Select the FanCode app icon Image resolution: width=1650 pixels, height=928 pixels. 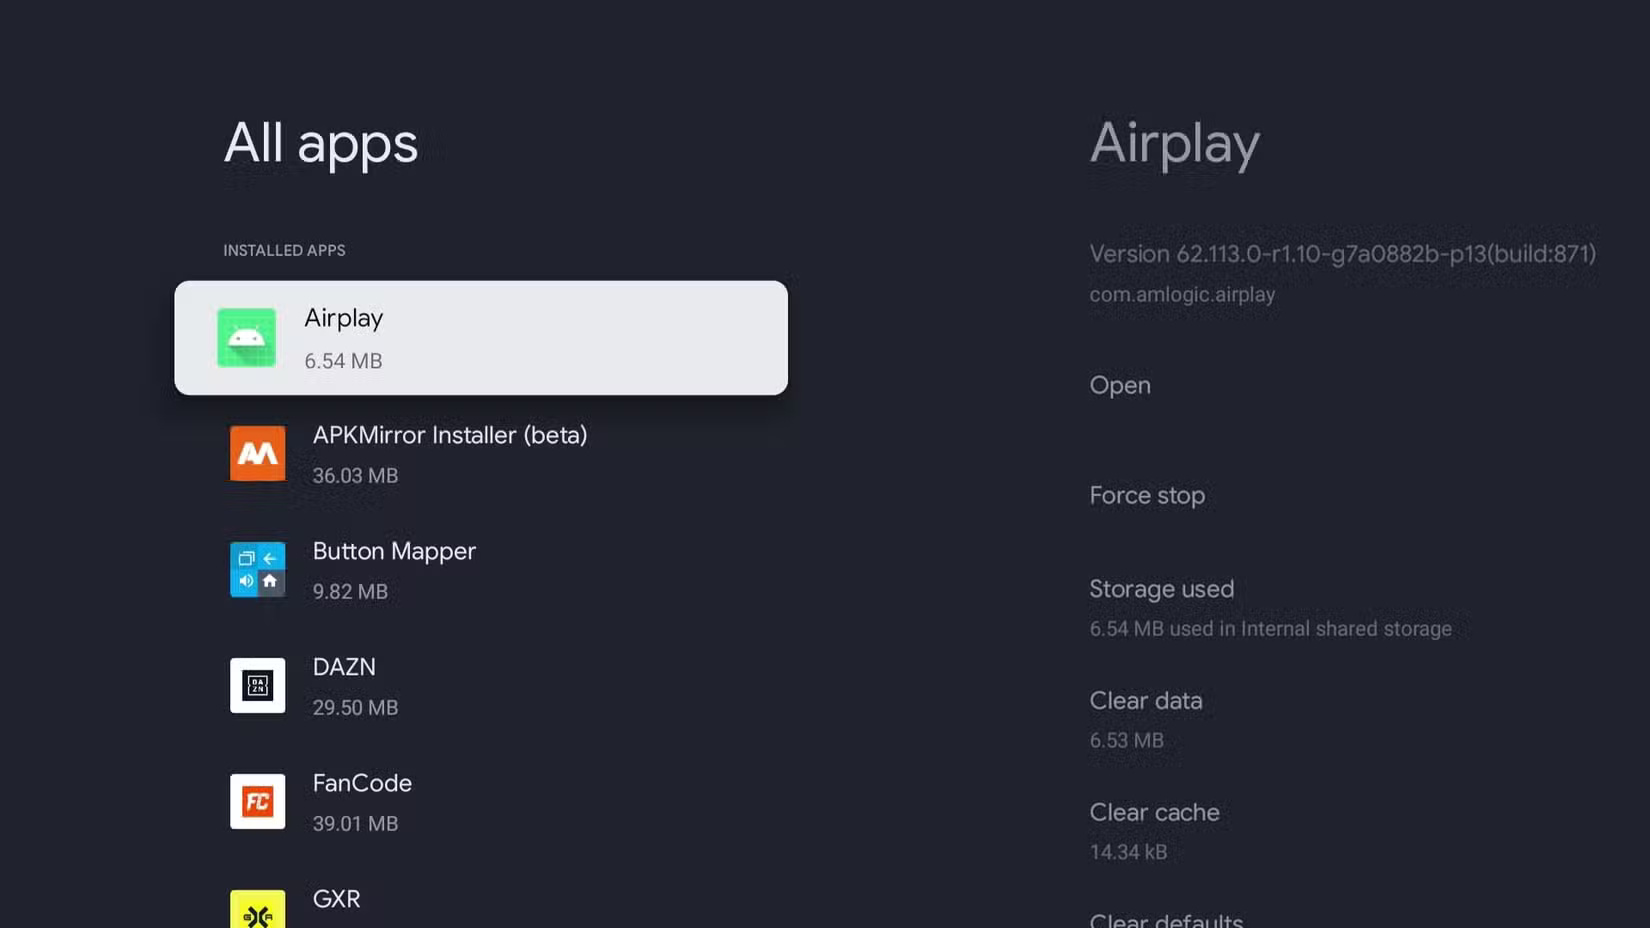pyautogui.click(x=257, y=801)
